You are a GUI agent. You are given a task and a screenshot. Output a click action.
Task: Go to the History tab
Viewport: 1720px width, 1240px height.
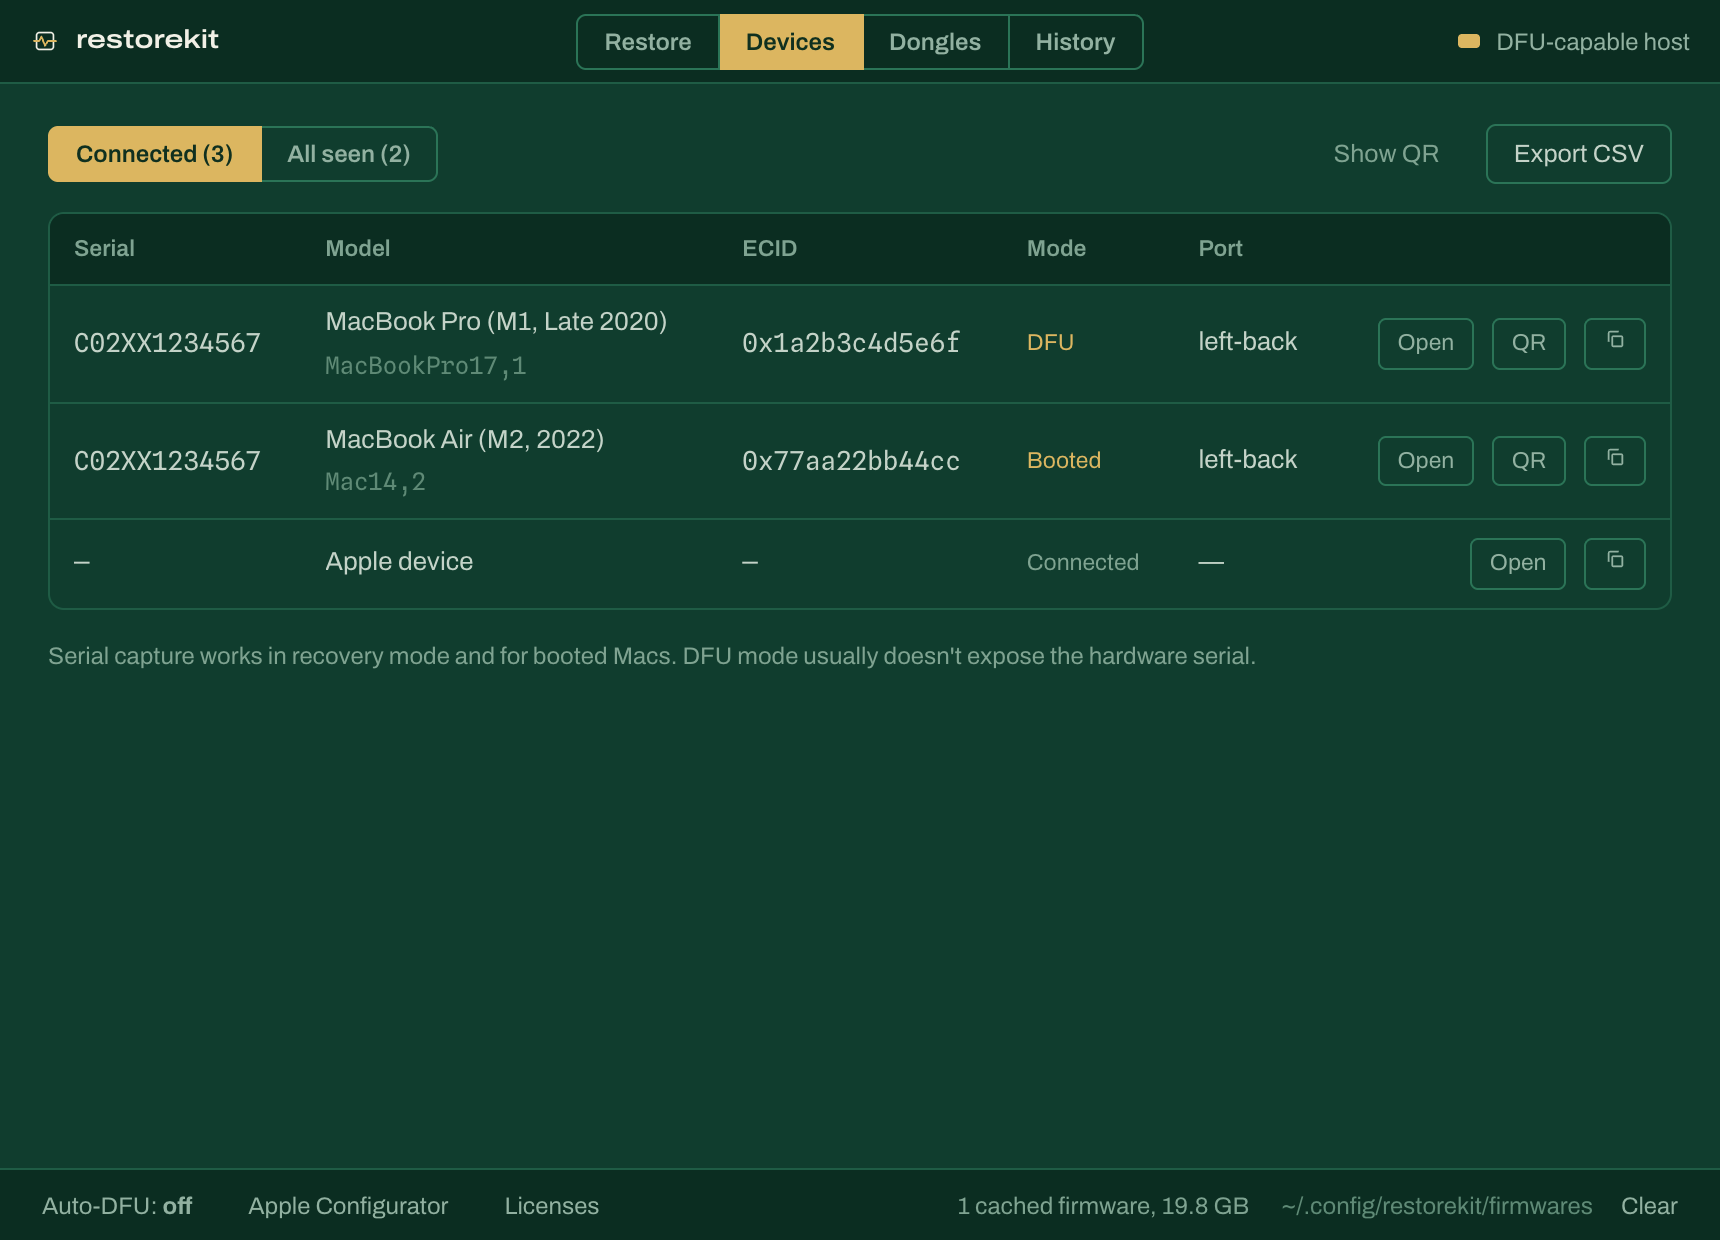click(1075, 42)
